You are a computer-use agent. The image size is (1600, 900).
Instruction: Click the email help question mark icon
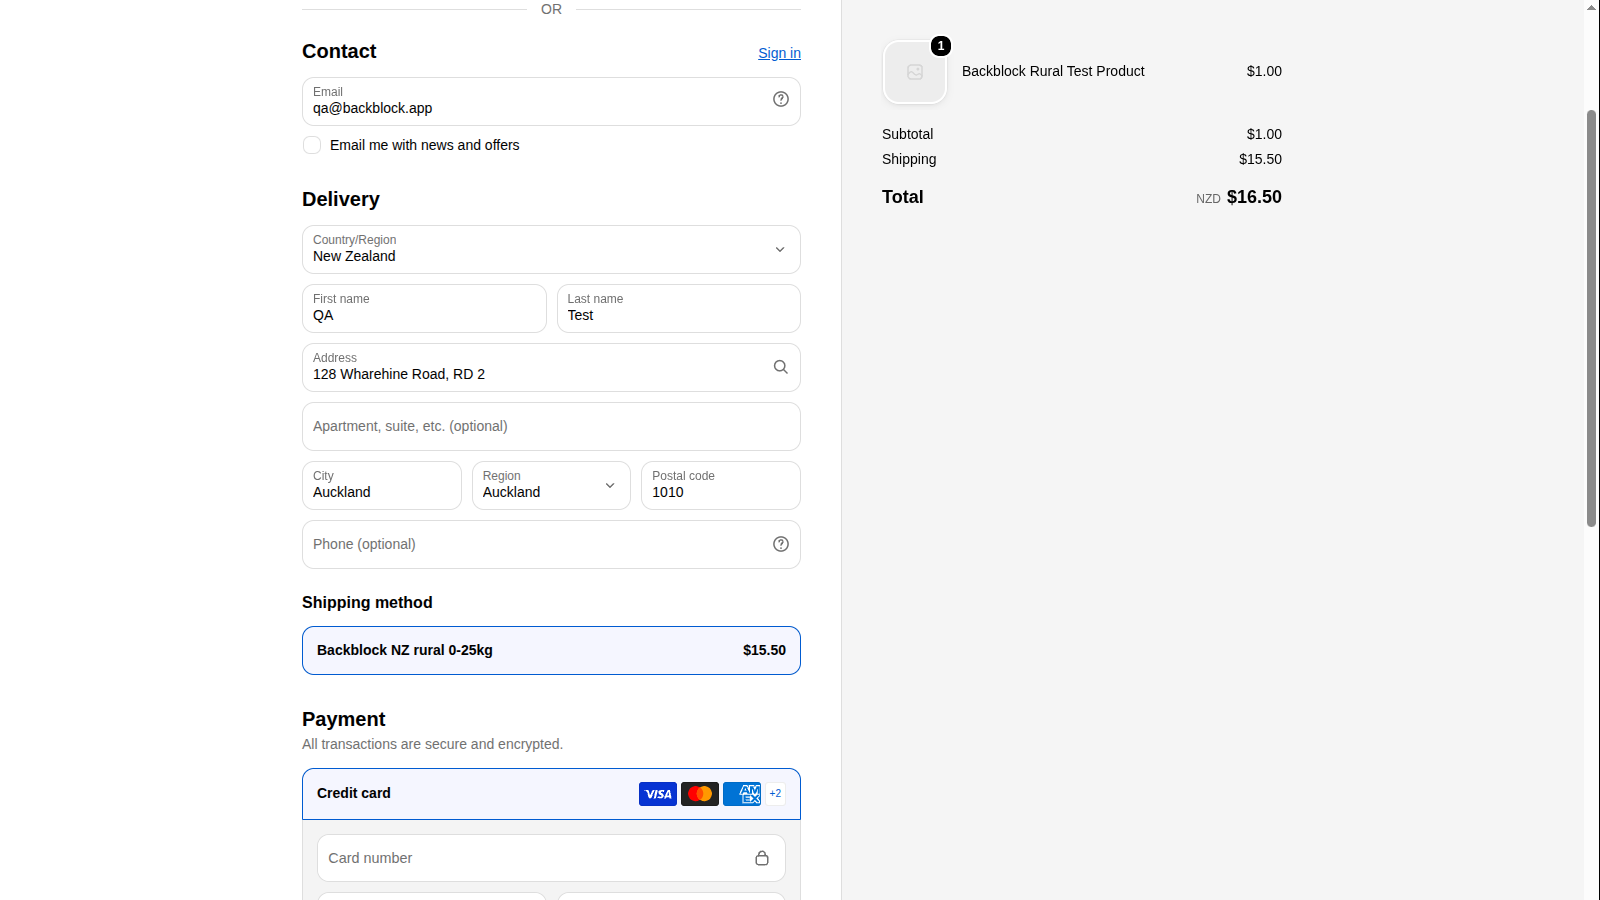tap(781, 99)
